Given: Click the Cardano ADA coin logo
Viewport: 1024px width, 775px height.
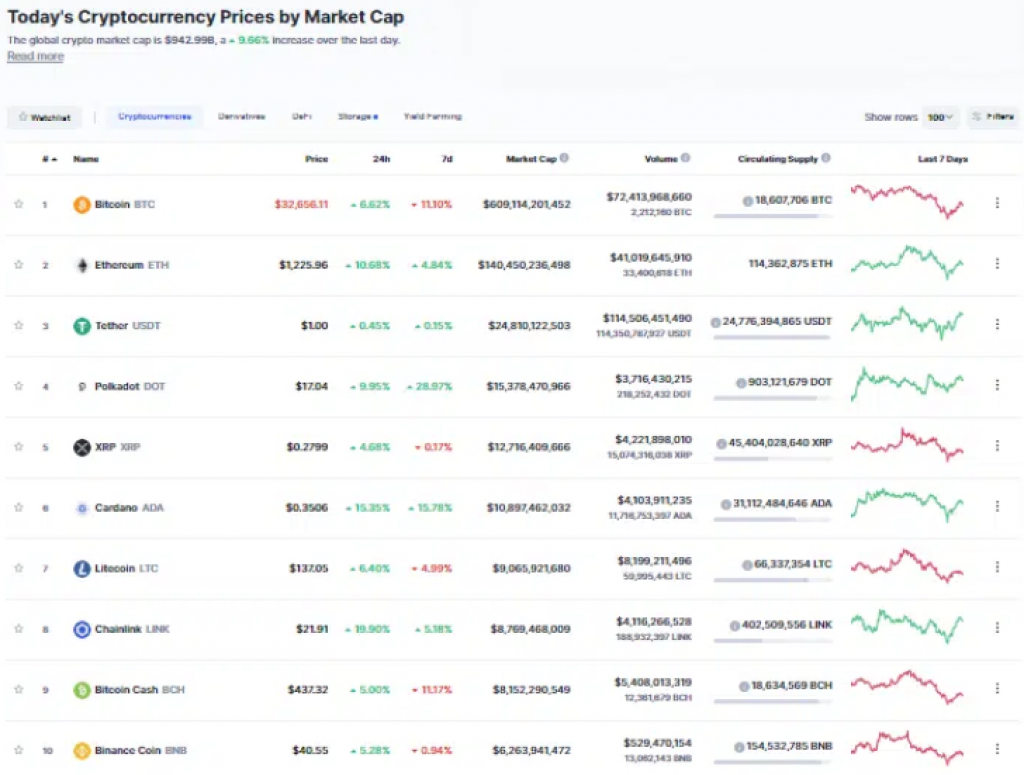Looking at the screenshot, I should (81, 507).
